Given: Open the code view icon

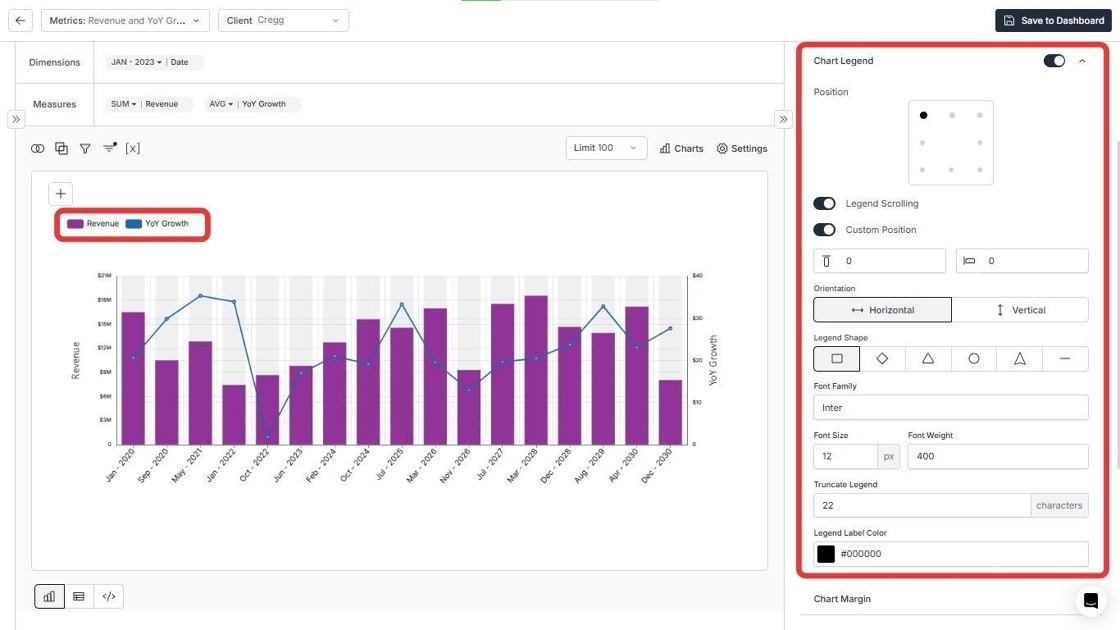Looking at the screenshot, I should 109,596.
